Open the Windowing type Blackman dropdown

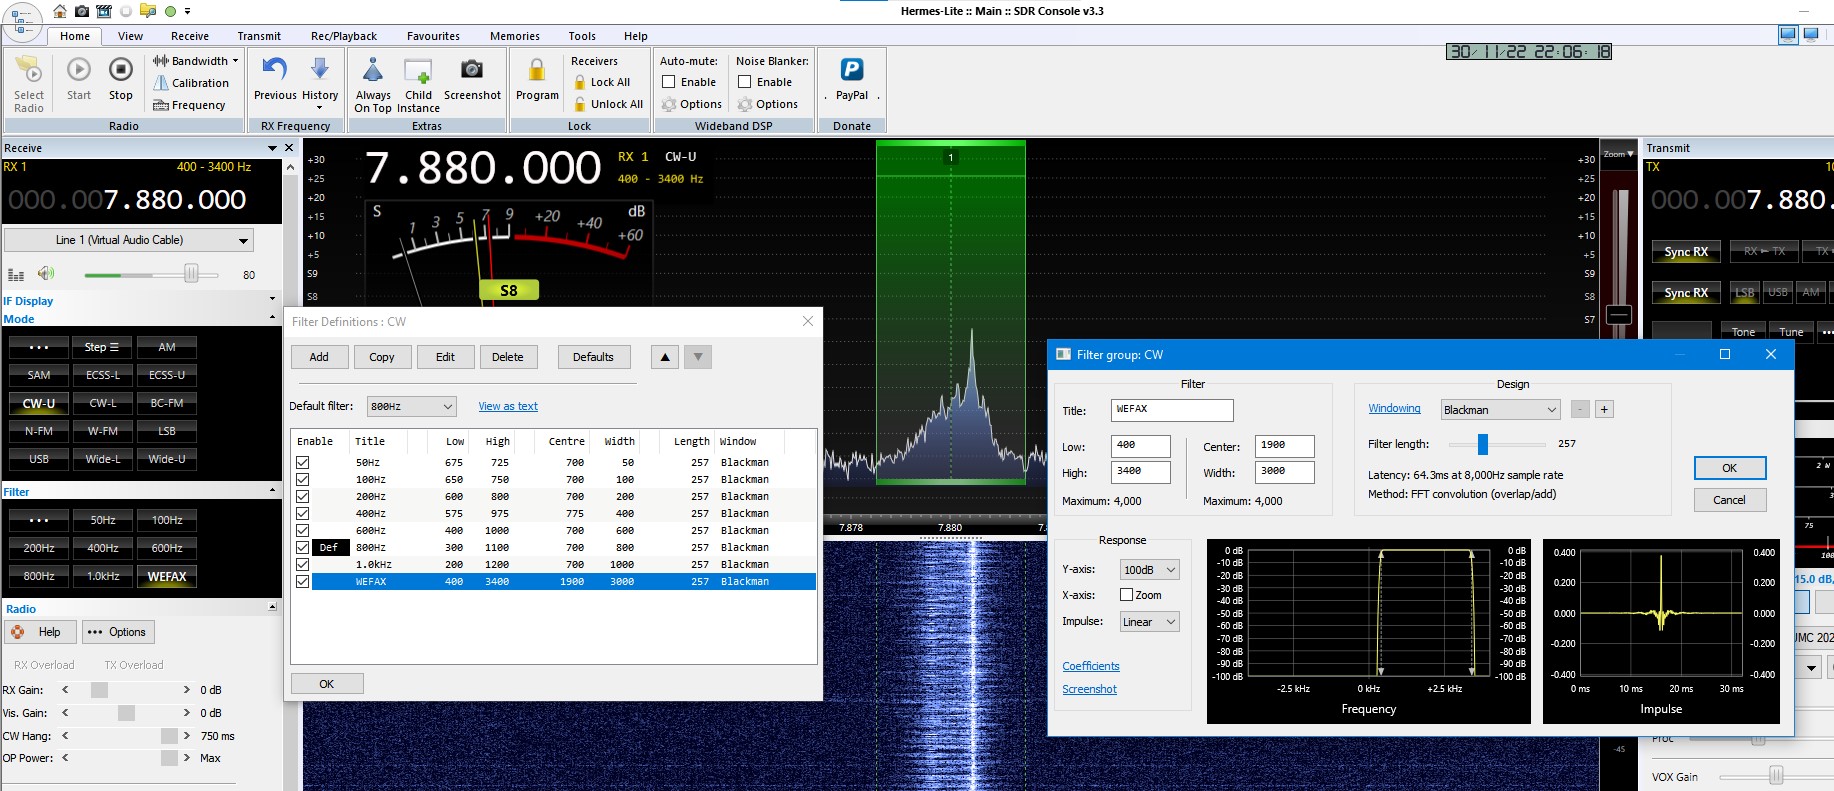click(1500, 410)
